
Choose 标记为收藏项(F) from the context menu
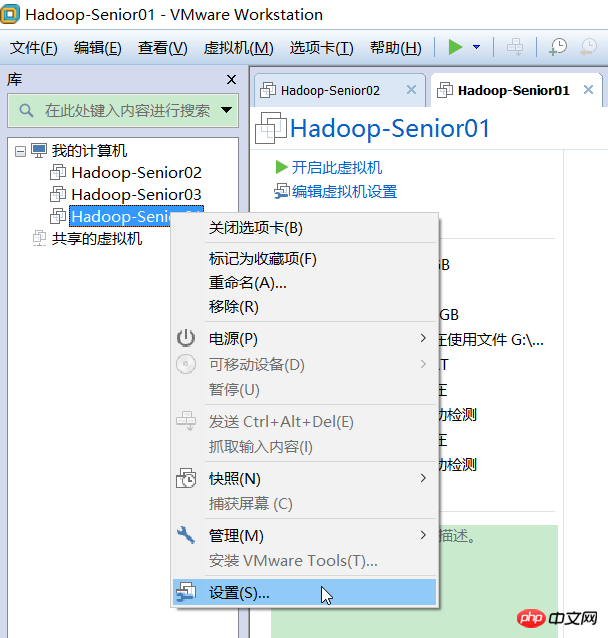(x=304, y=259)
